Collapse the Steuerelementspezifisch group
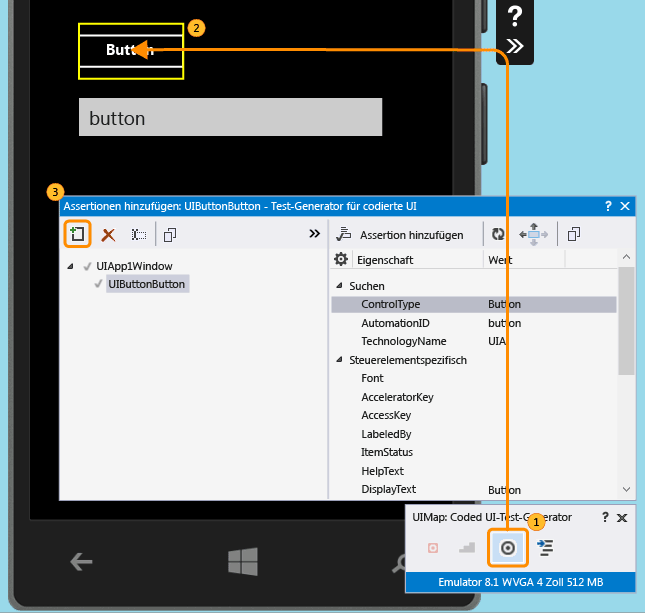 tap(339, 360)
